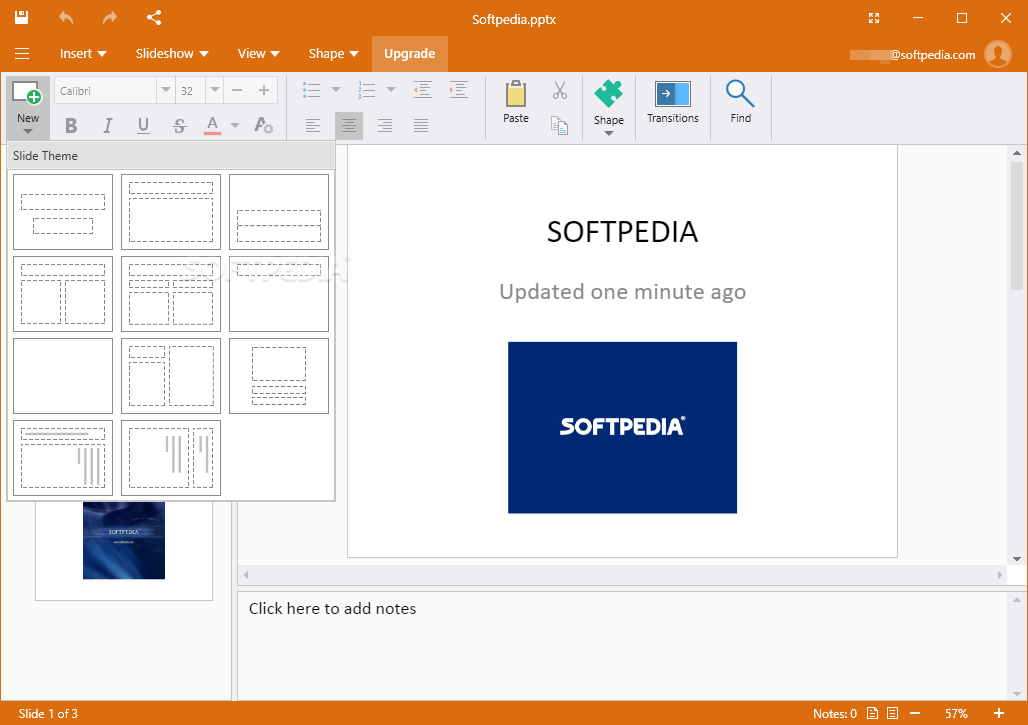Open the Shape menu

pos(333,54)
